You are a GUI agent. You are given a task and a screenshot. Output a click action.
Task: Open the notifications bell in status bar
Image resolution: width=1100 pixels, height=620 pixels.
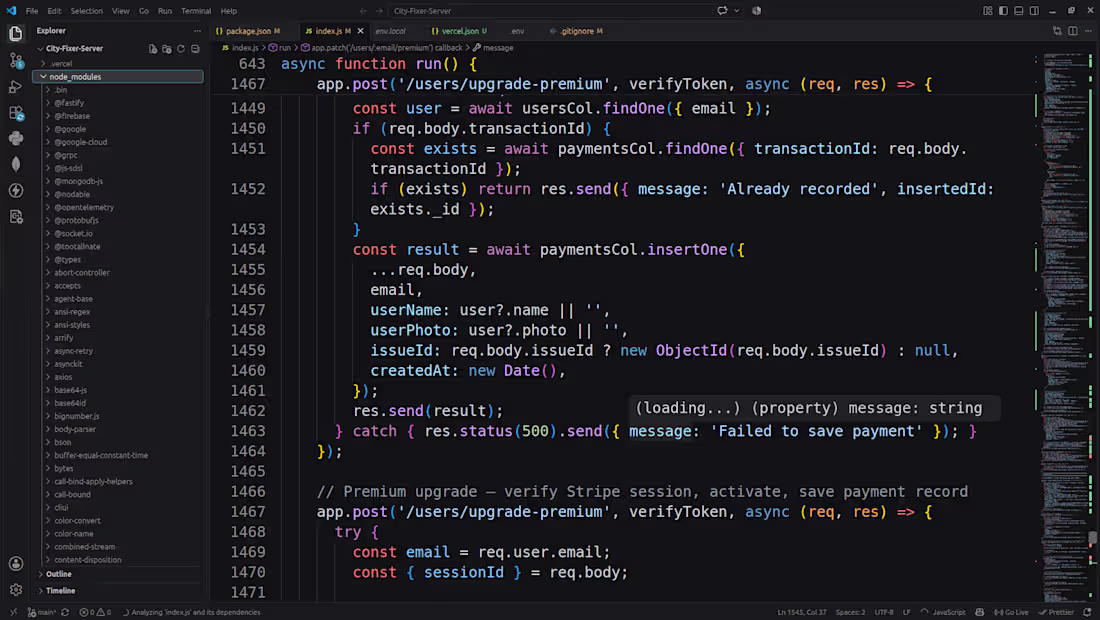(x=1088, y=612)
